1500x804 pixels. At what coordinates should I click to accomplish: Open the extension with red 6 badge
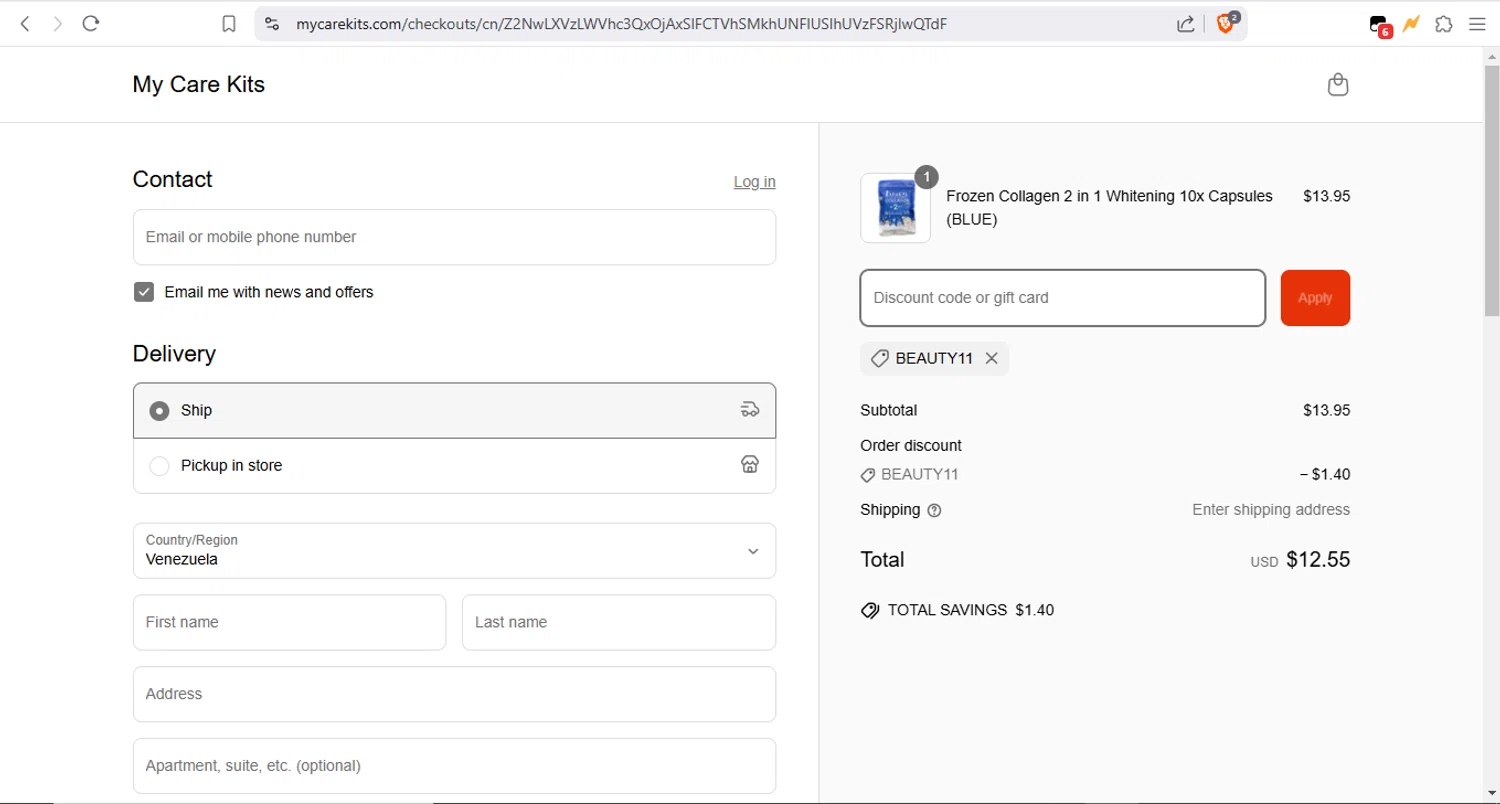(1380, 26)
